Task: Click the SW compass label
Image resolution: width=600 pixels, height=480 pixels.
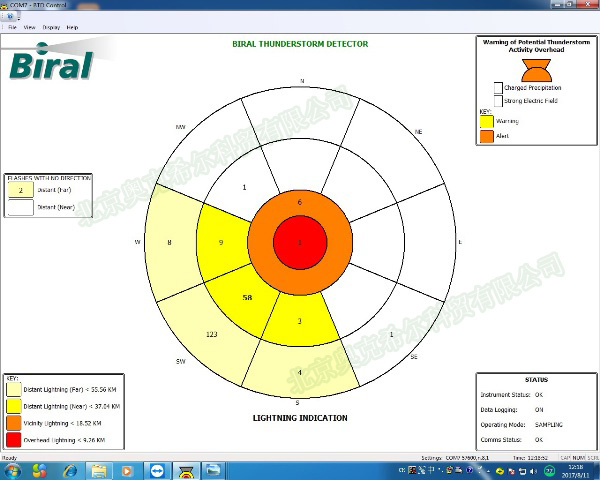Action: 181,361
